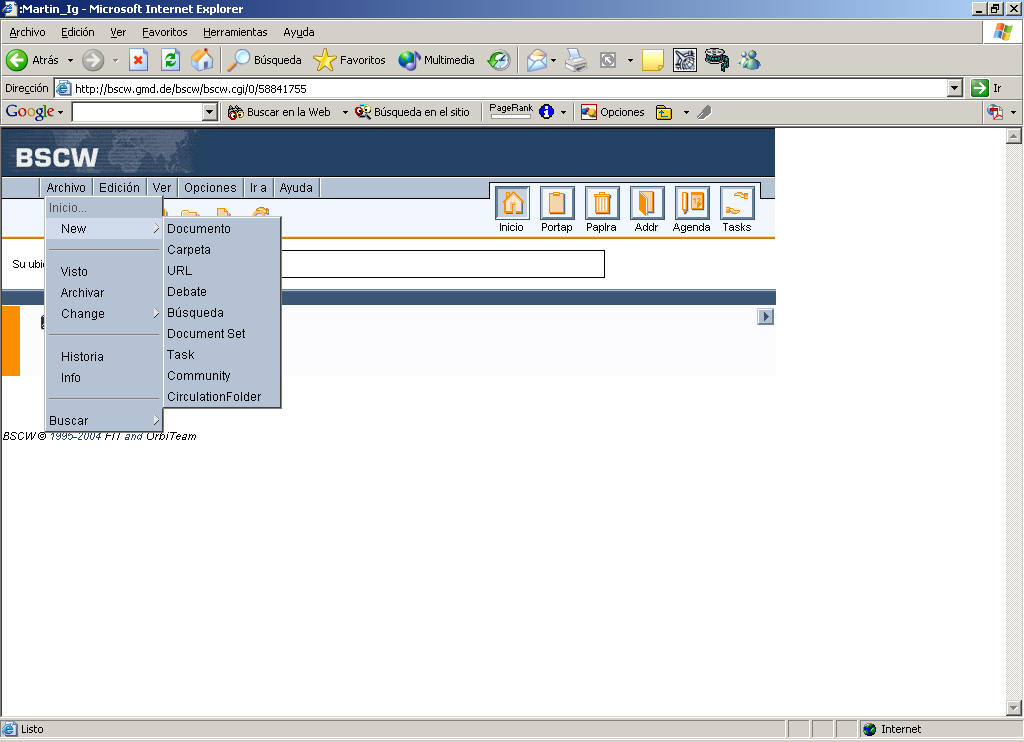Viewport: 1024px width, 742px height.
Task: Open the Addr address book icon
Action: (647, 203)
